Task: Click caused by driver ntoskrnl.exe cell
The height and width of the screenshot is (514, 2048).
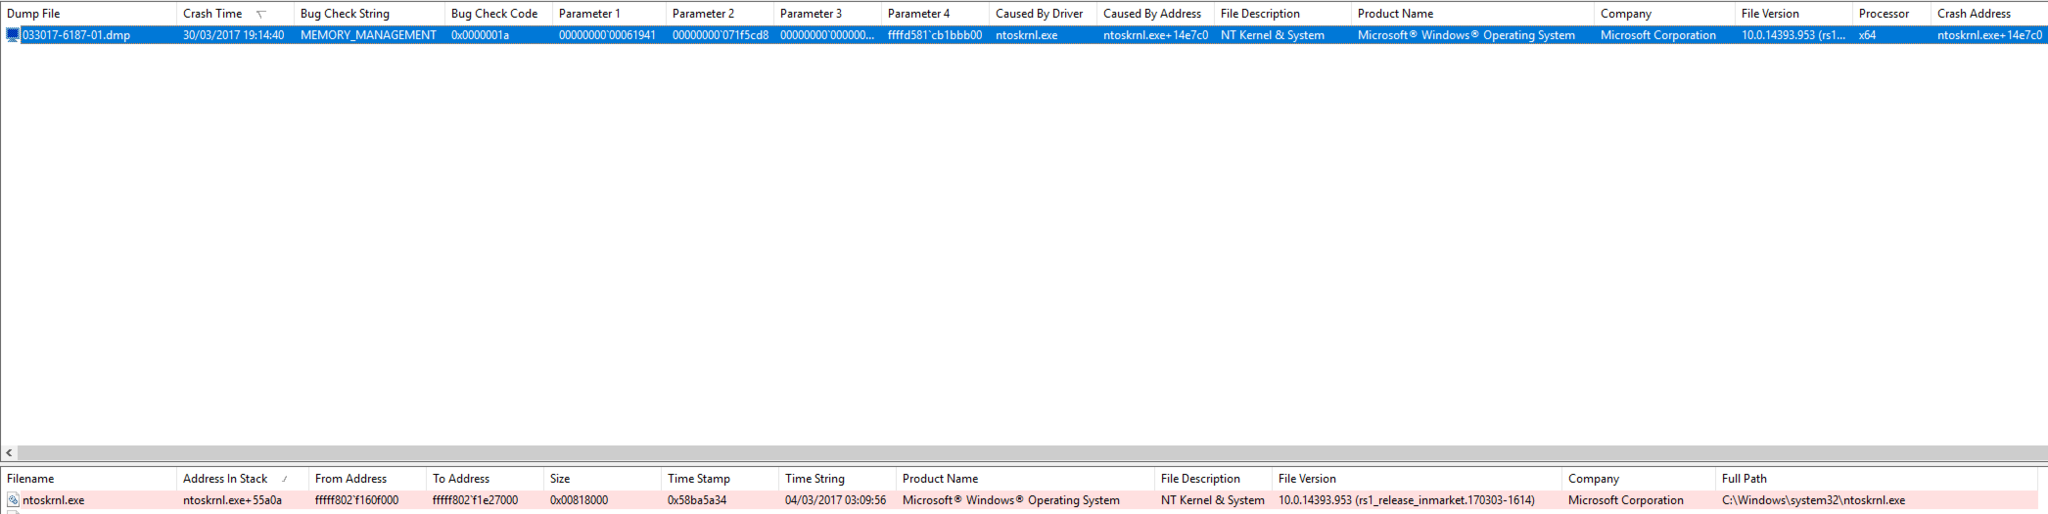Action: pos(1026,35)
